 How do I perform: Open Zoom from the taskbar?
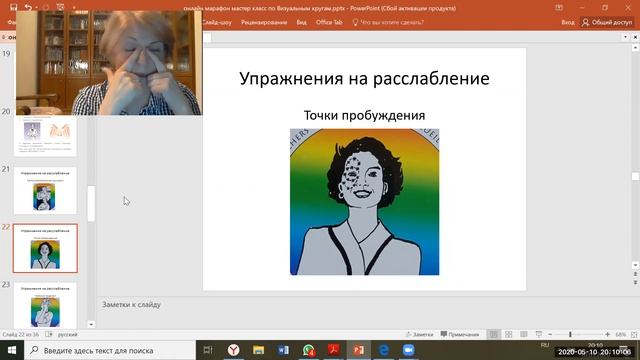(x=409, y=350)
